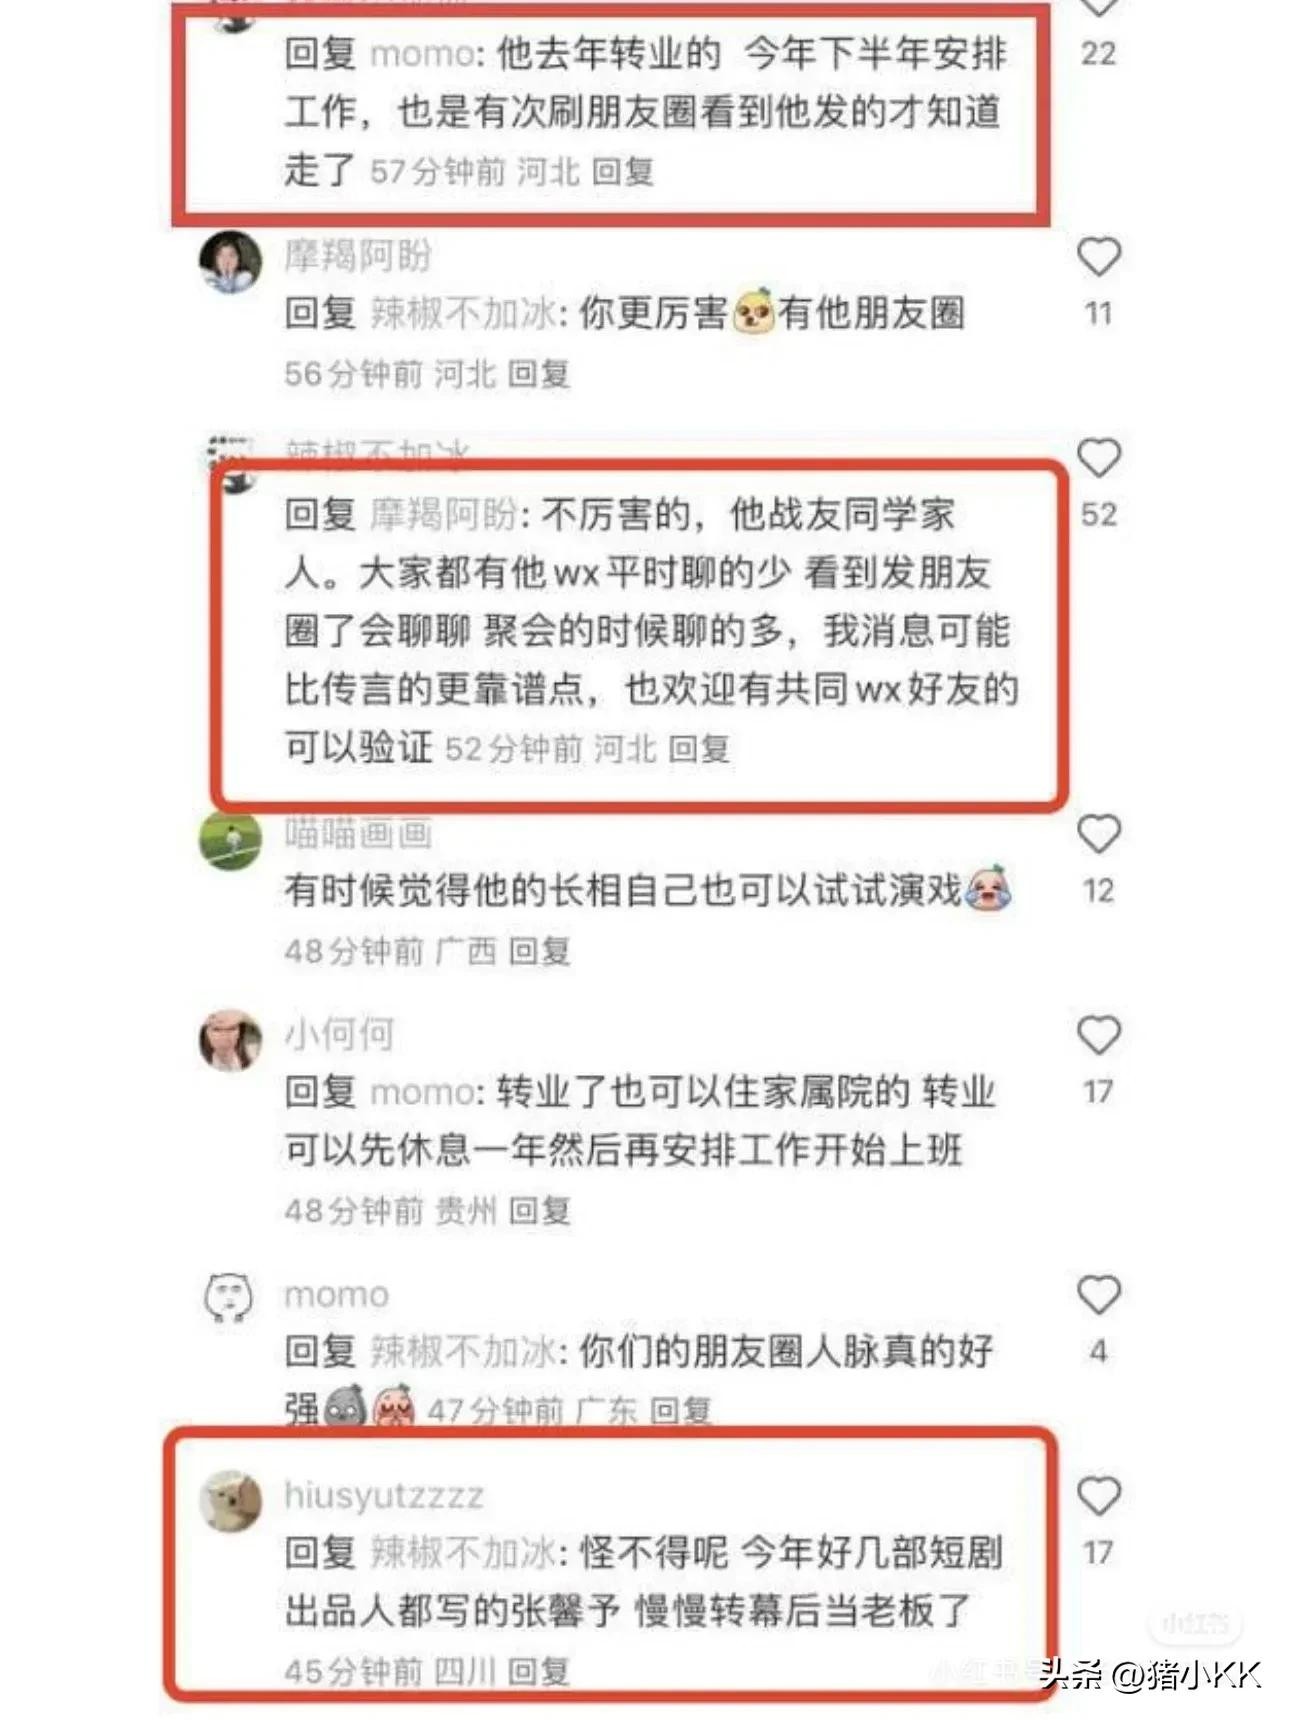Like hiusyutzzzz's comment about 短剧

(1098, 1496)
